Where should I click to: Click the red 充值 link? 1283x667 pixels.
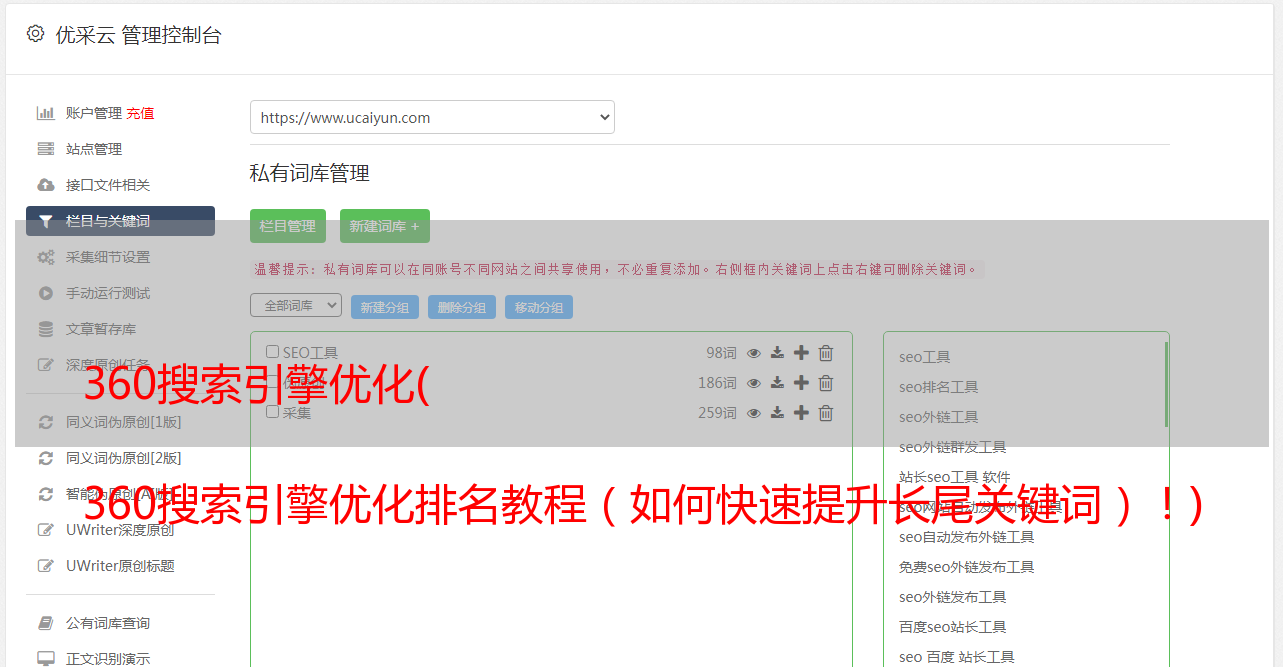[140, 113]
